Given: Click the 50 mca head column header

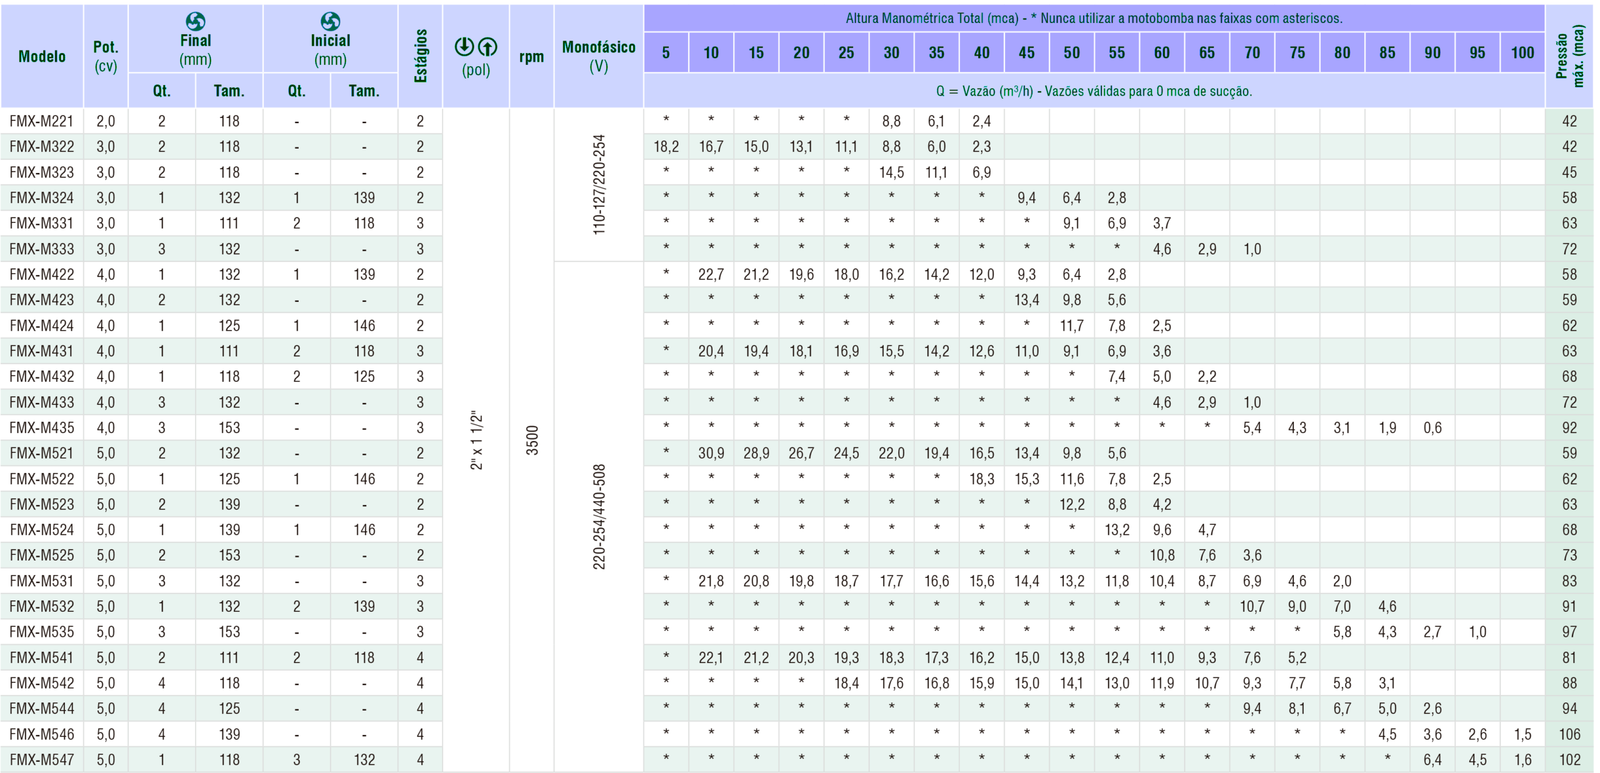Looking at the screenshot, I should [x=1072, y=53].
